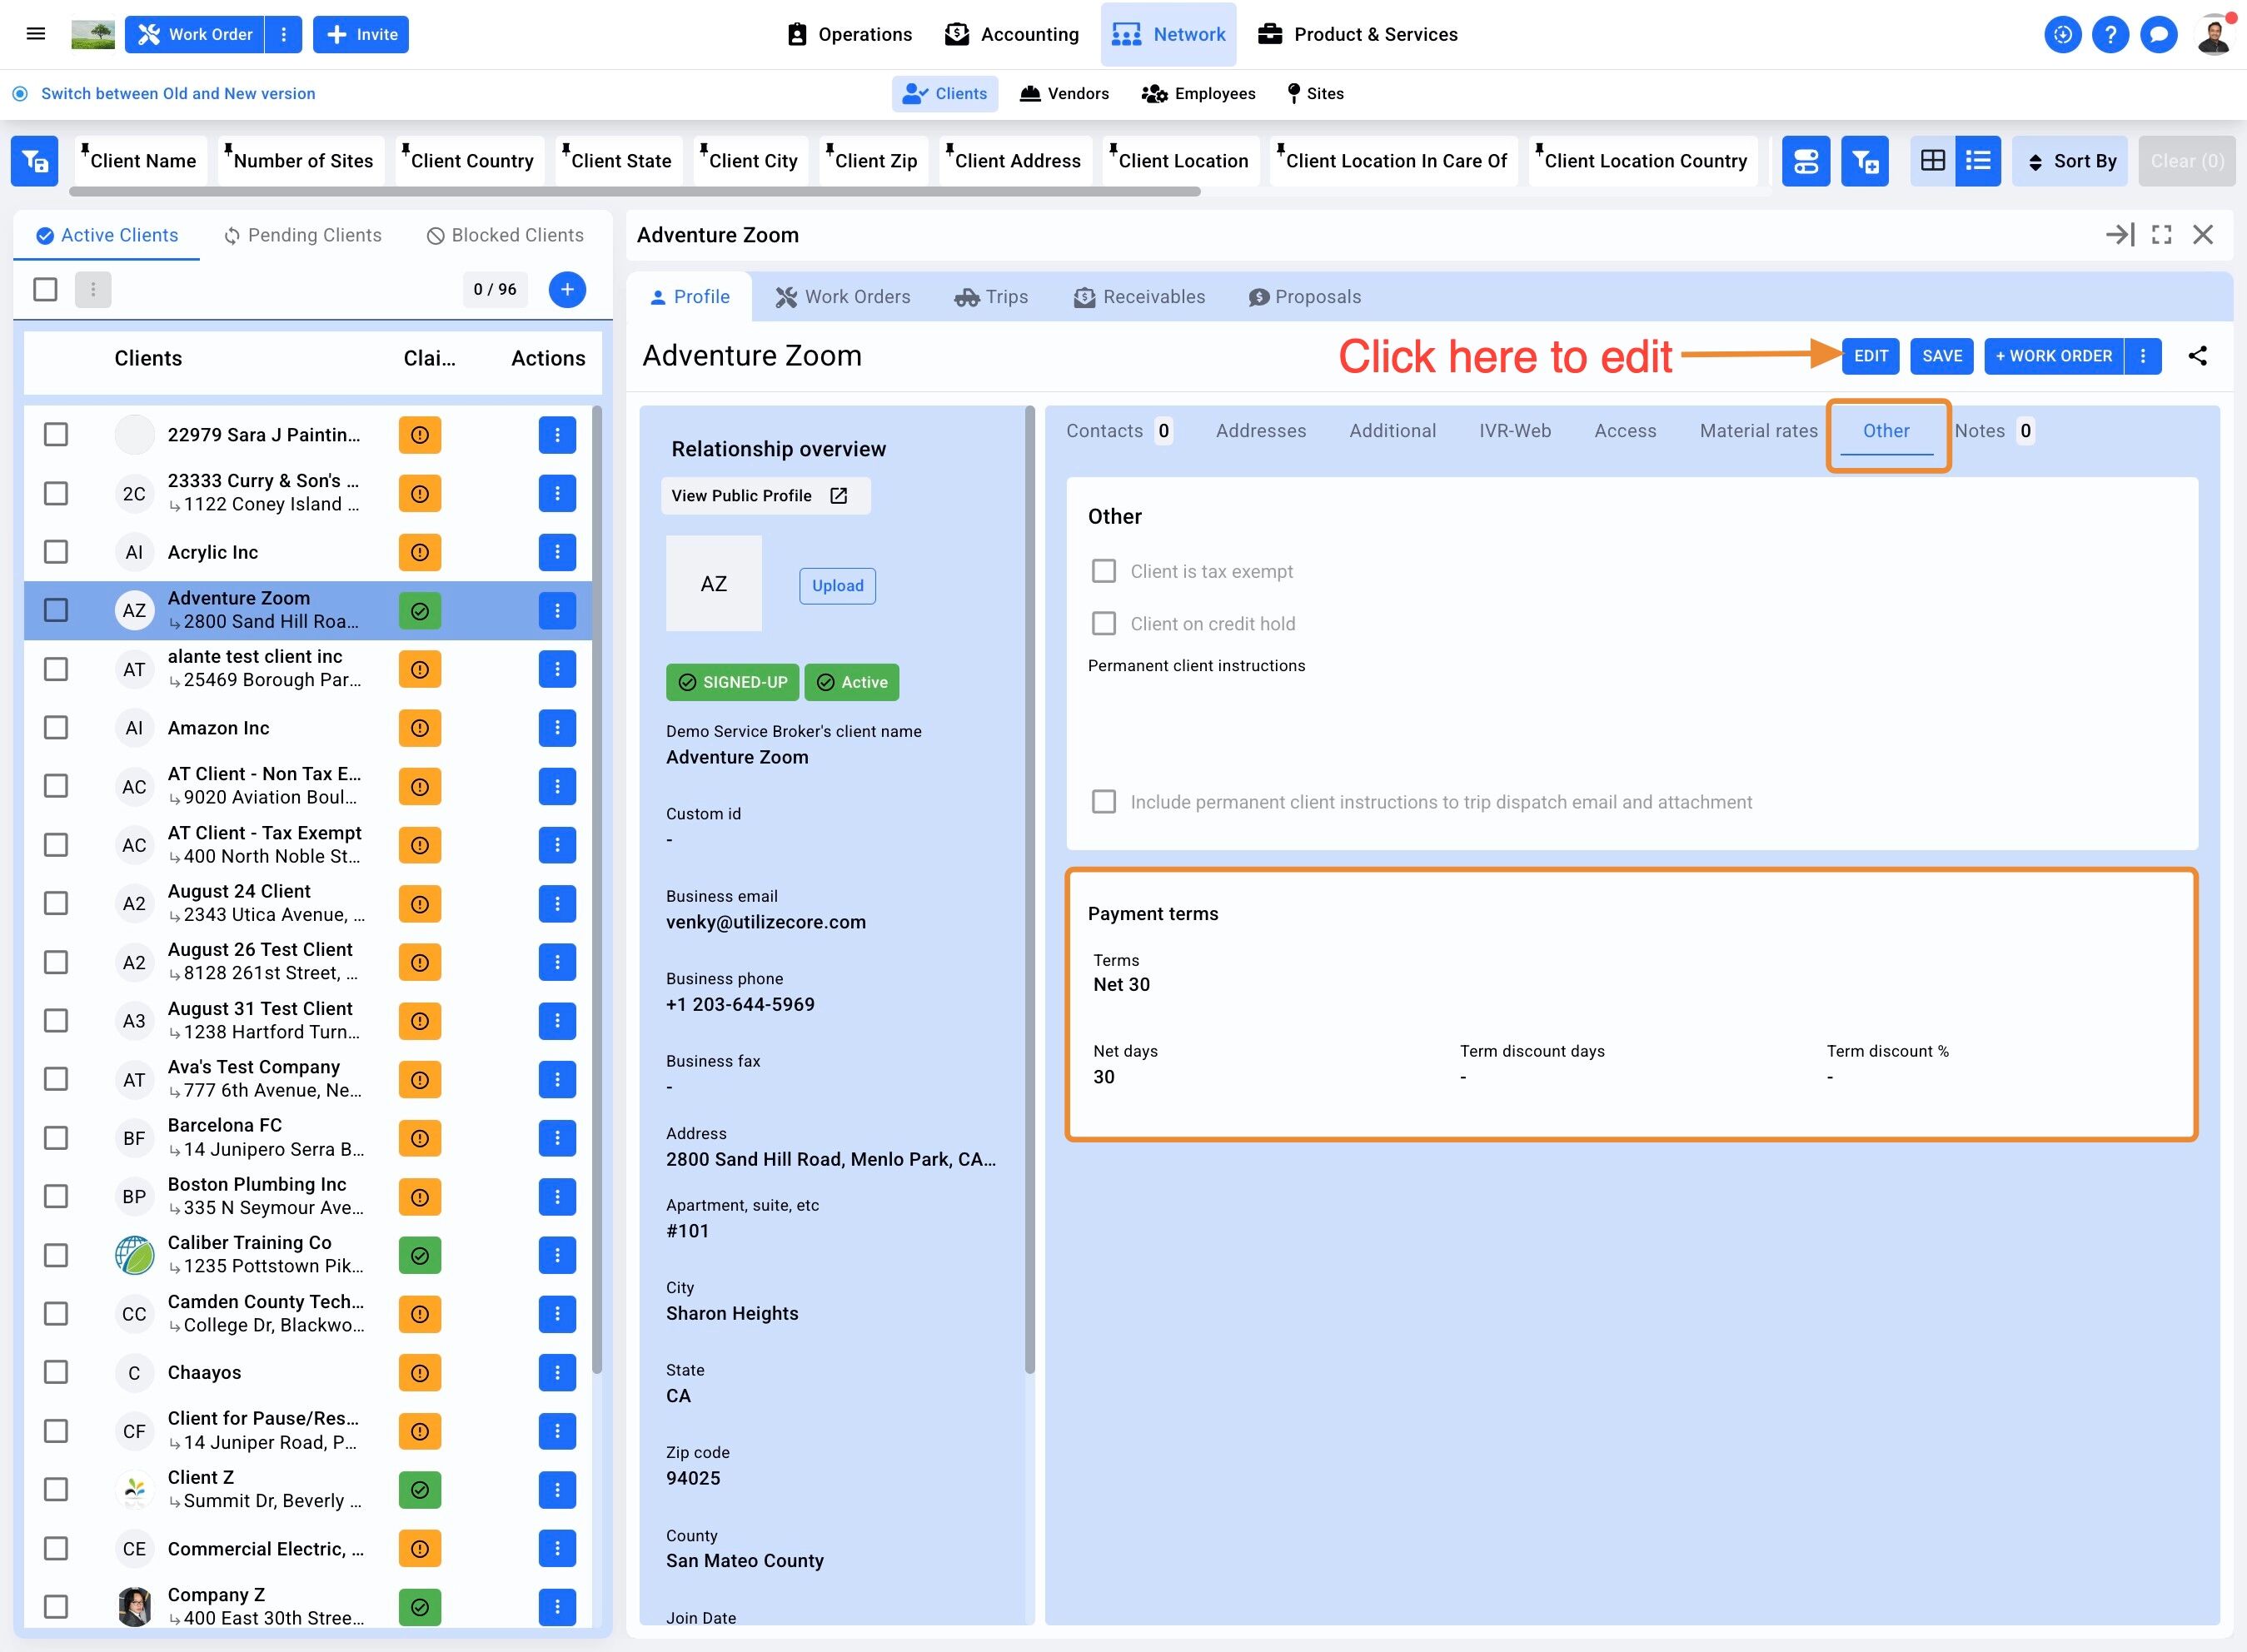Open Work Order button's three-dot menu
The height and width of the screenshot is (1652, 2247).
point(284,34)
